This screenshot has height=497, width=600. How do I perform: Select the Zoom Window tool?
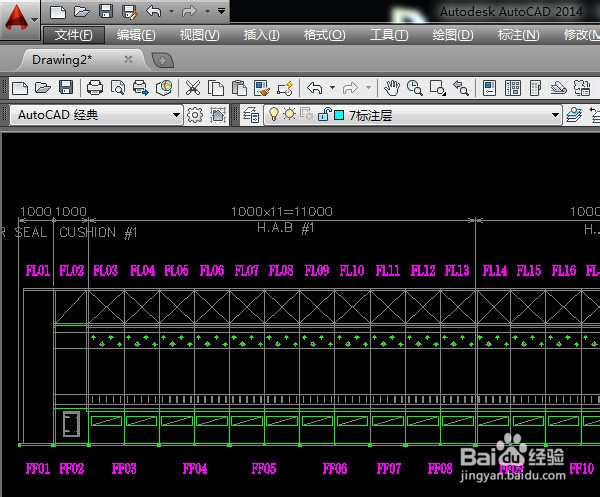coord(438,88)
